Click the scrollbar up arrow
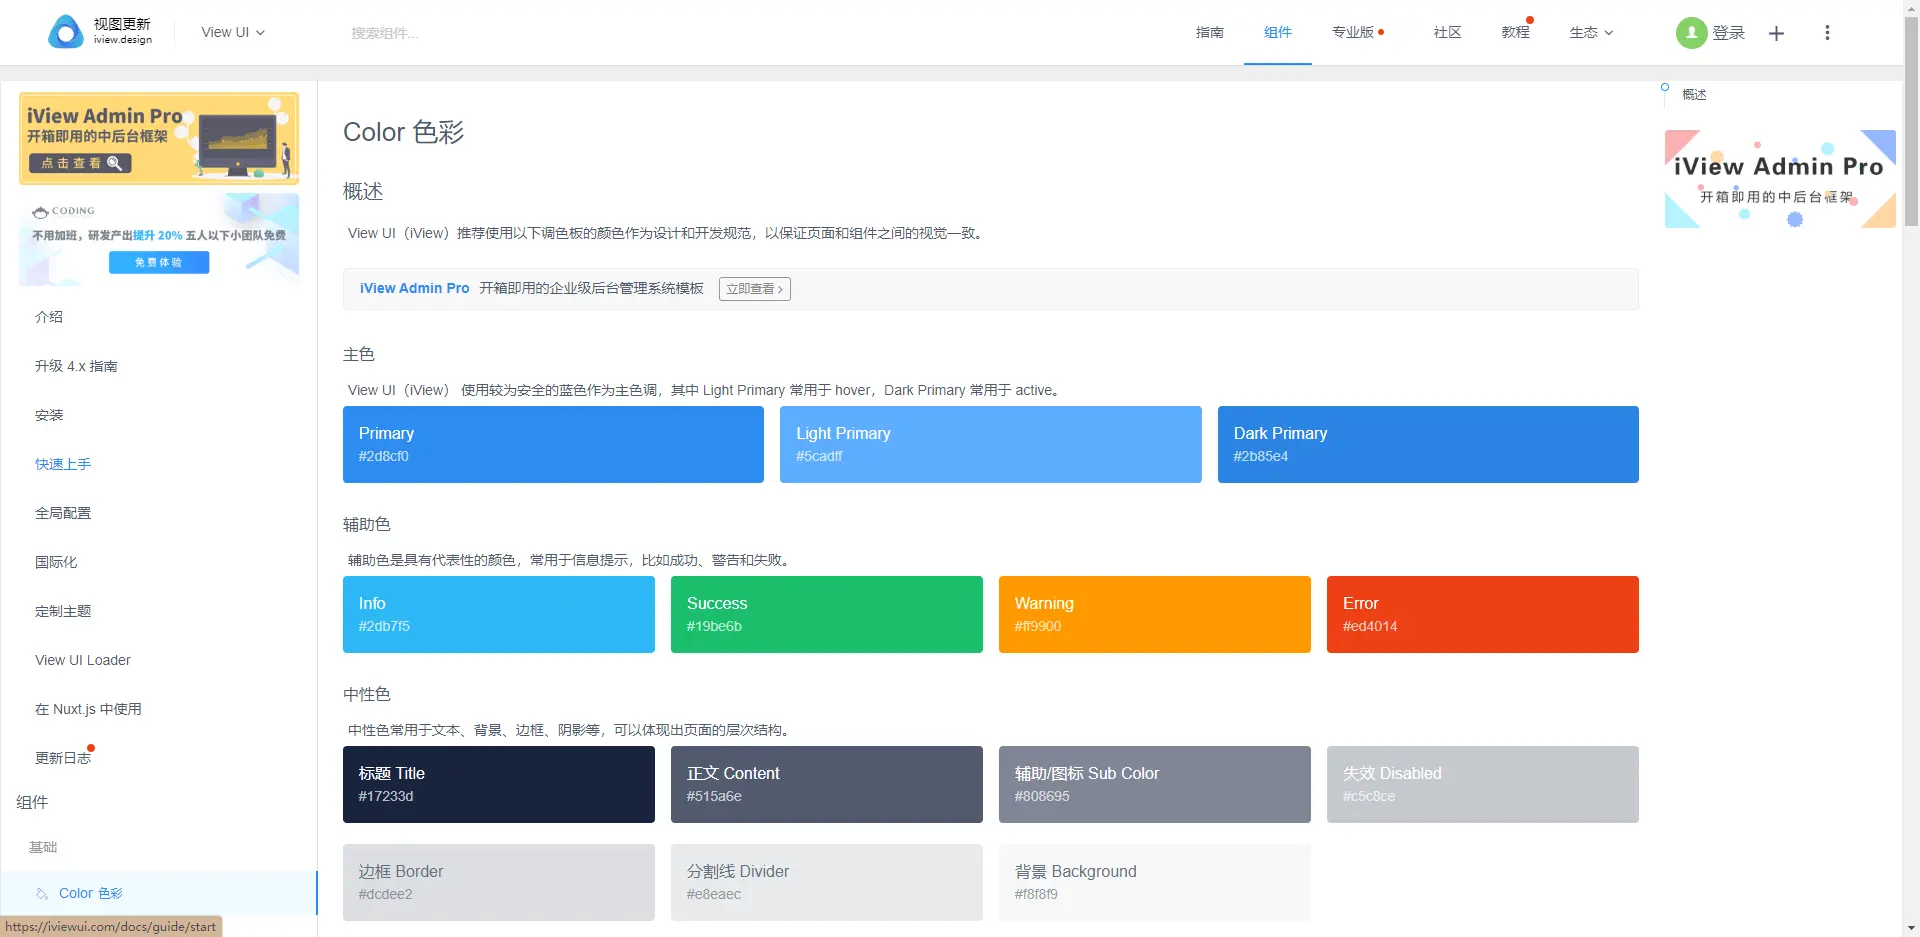Image resolution: width=1920 pixels, height=937 pixels. [x=1911, y=8]
